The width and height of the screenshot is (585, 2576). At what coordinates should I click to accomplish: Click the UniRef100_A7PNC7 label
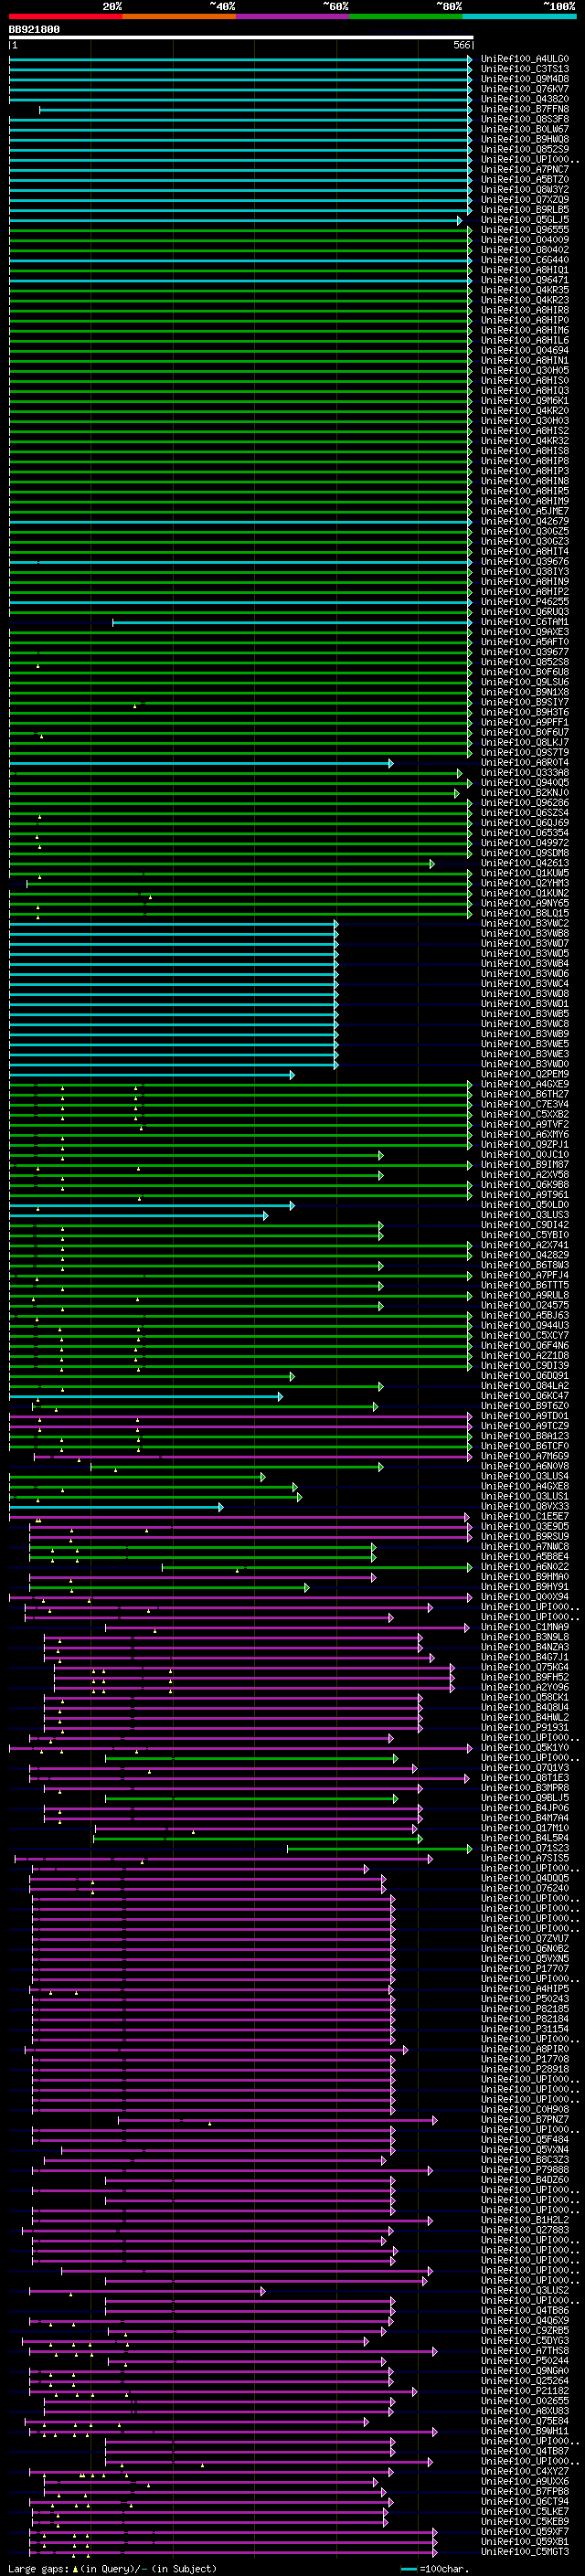[x=525, y=169]
